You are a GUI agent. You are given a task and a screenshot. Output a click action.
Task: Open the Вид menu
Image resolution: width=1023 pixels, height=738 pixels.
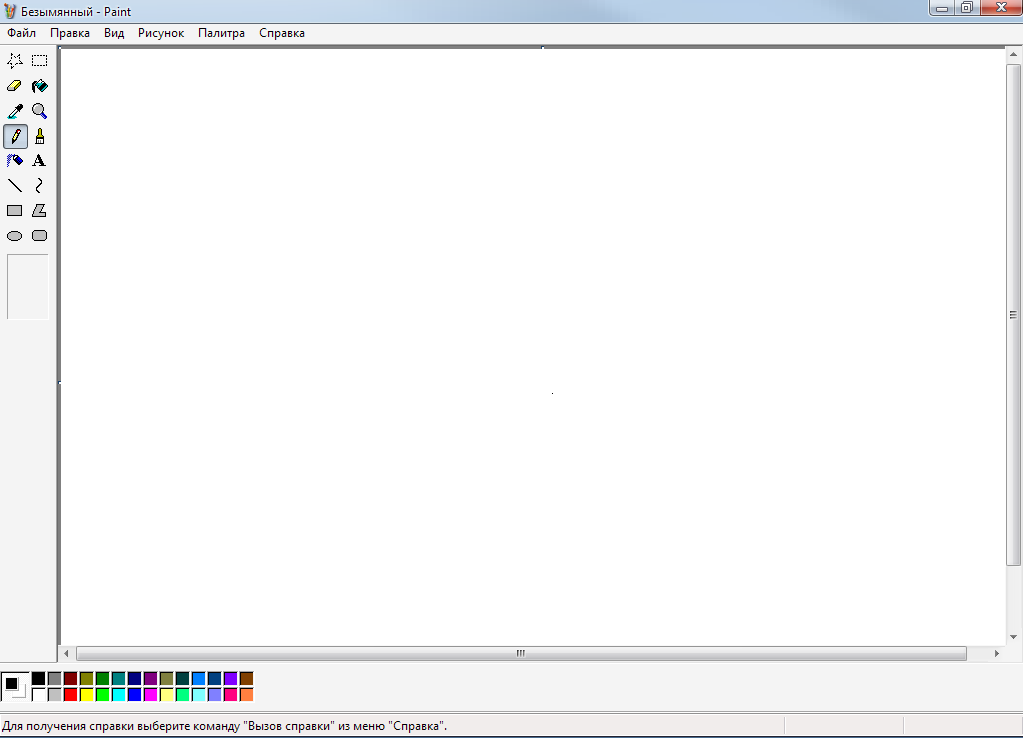(x=114, y=33)
